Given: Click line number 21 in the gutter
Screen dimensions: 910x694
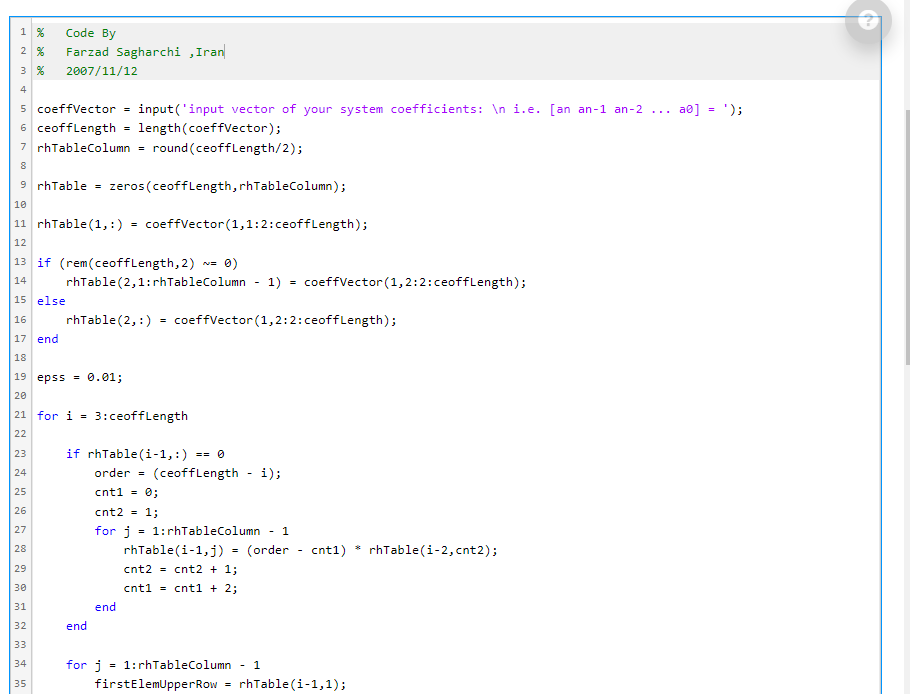Looking at the screenshot, I should (20, 415).
